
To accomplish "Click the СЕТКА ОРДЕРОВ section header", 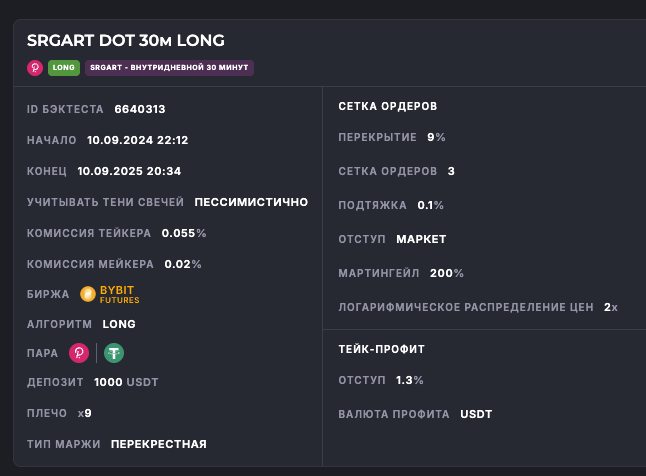I will (388, 105).
